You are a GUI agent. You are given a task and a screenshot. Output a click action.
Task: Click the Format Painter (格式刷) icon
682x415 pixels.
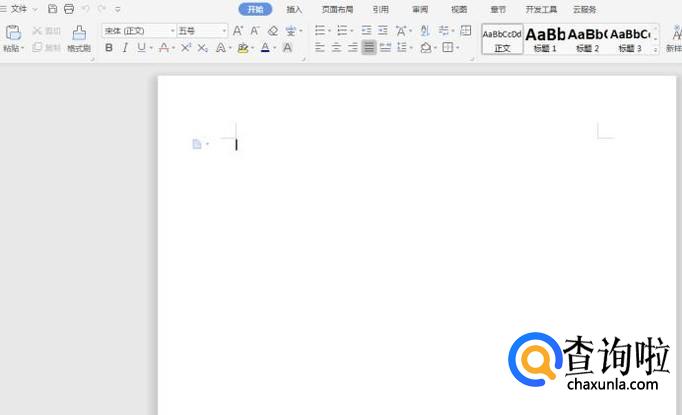pos(79,34)
